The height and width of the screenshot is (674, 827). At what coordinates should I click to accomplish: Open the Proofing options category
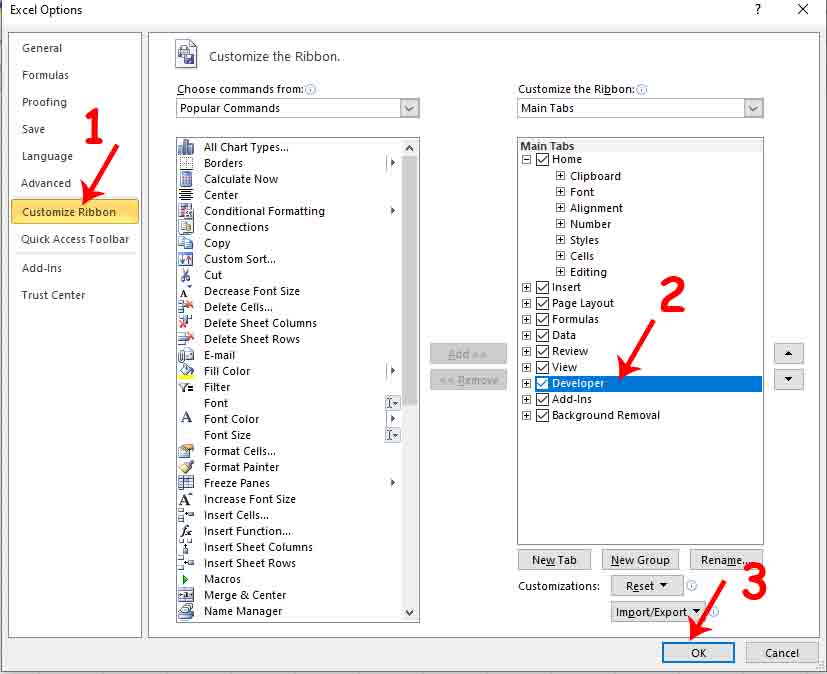[x=44, y=102]
